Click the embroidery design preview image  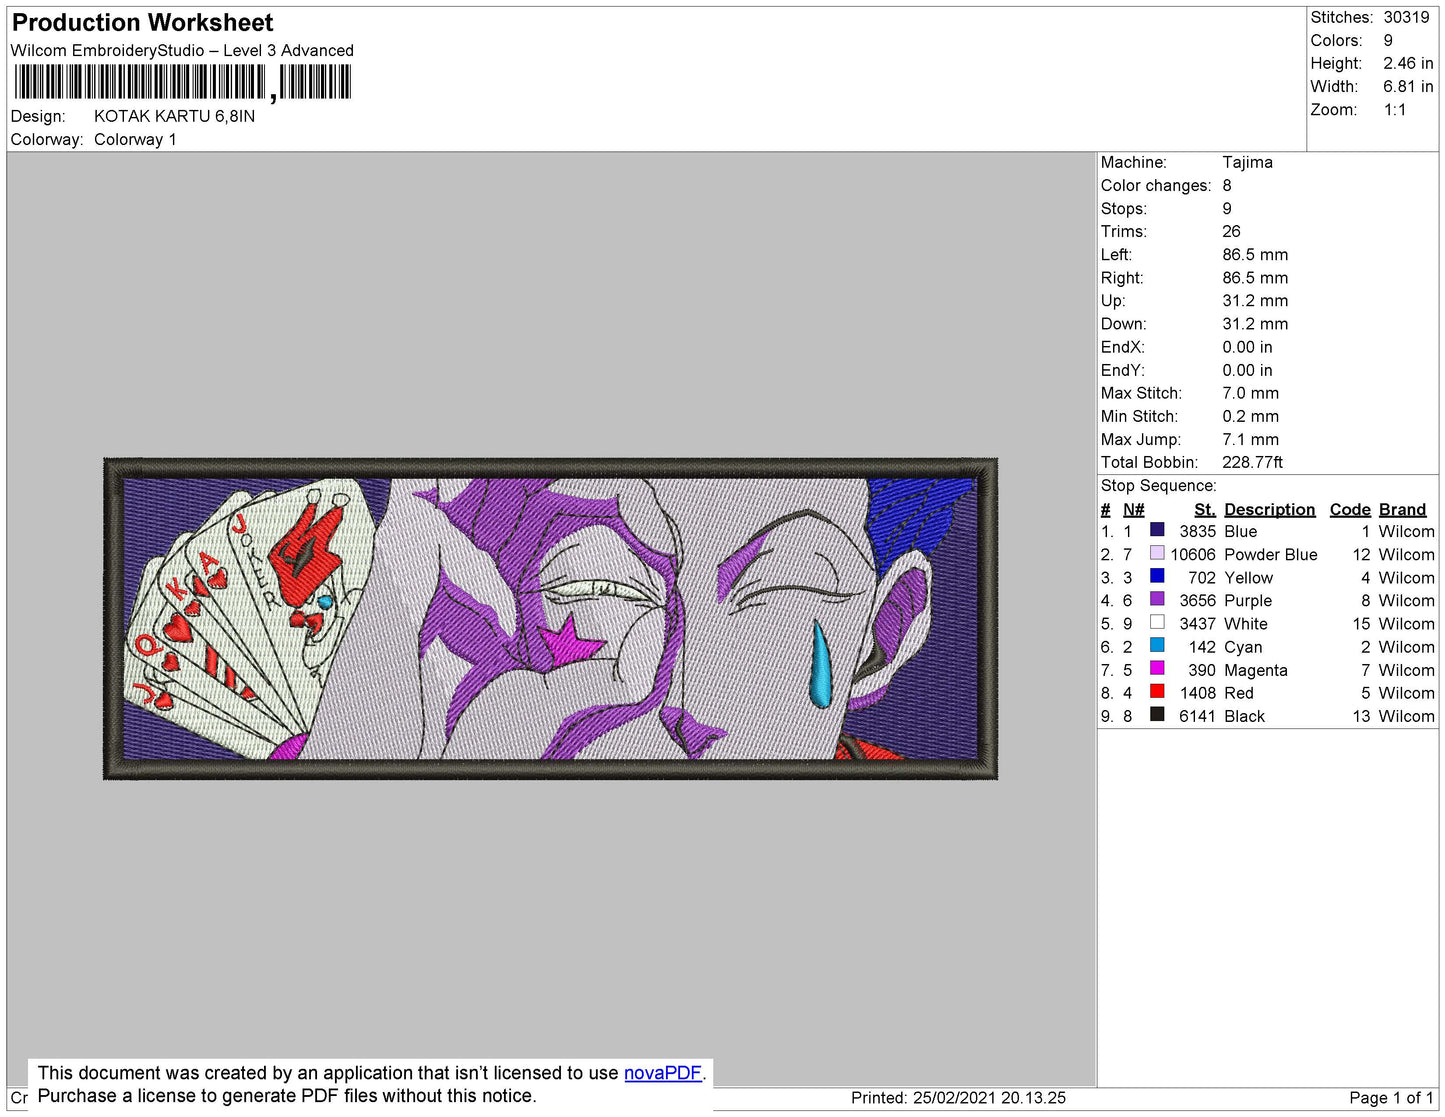(550, 619)
